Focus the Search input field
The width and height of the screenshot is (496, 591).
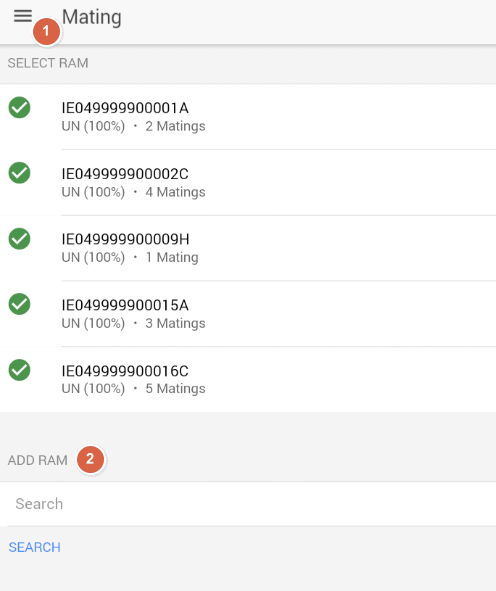point(248,504)
